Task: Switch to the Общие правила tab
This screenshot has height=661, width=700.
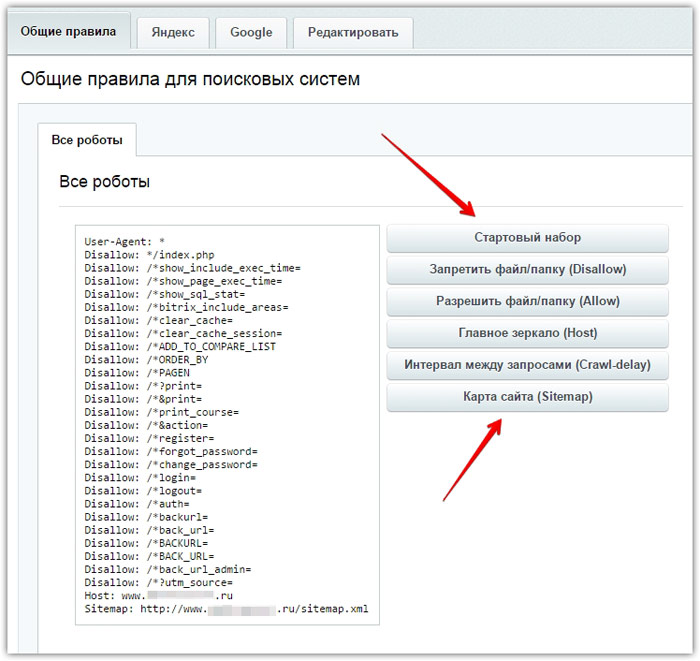Action: (68, 32)
